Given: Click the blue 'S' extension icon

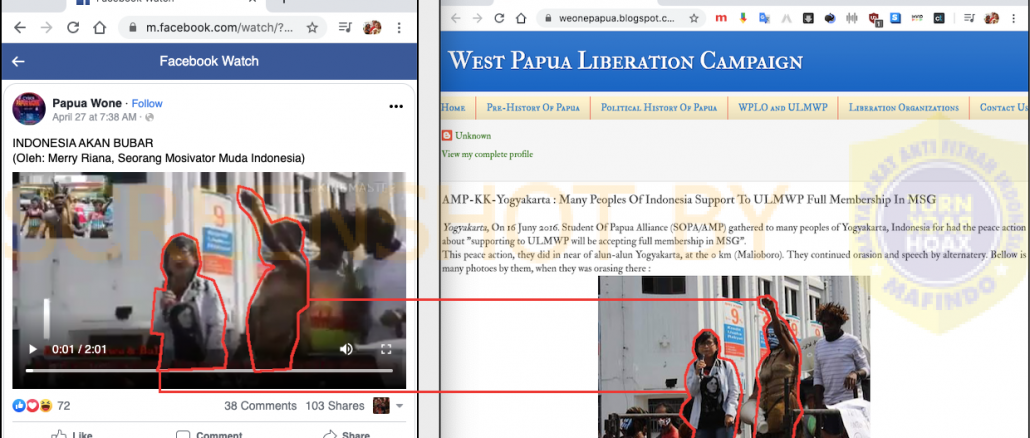Looking at the screenshot, I should pos(895,18).
